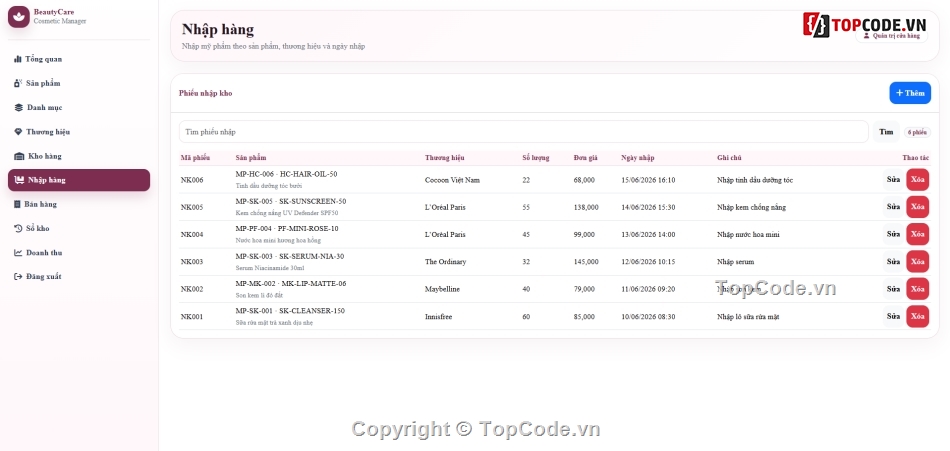This screenshot has width=950, height=451.
Task: Click the Sản phẩm column header
Action: coord(251,158)
